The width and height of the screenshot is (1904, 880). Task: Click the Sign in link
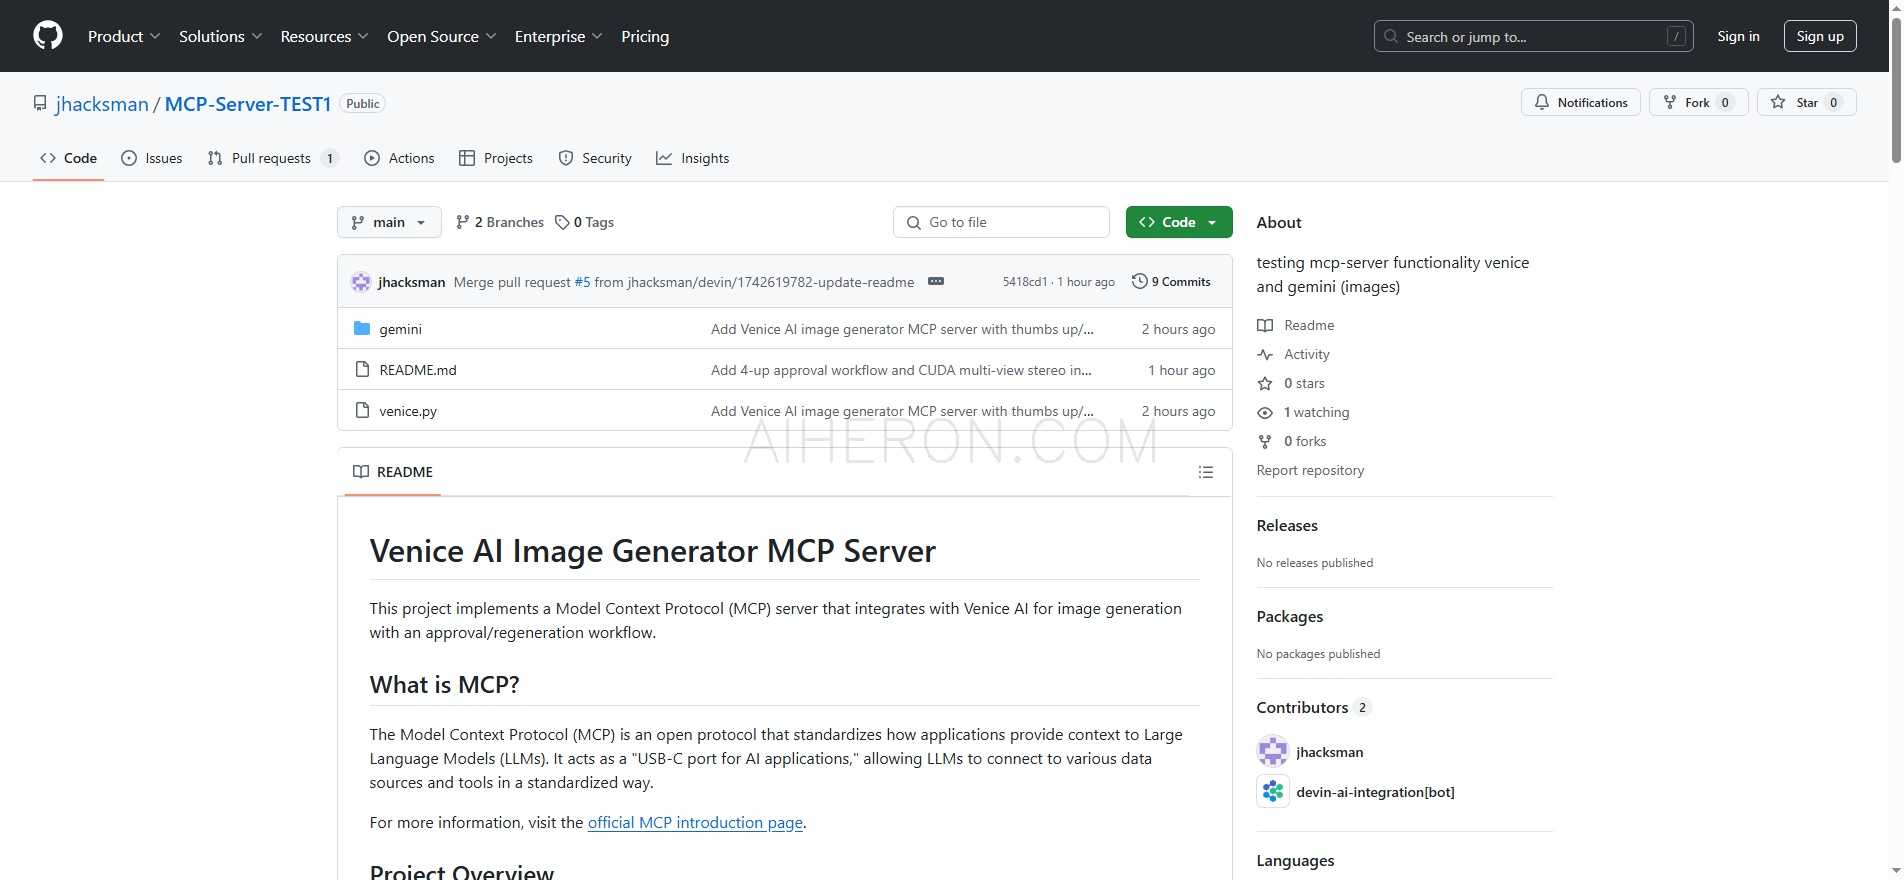(1738, 36)
